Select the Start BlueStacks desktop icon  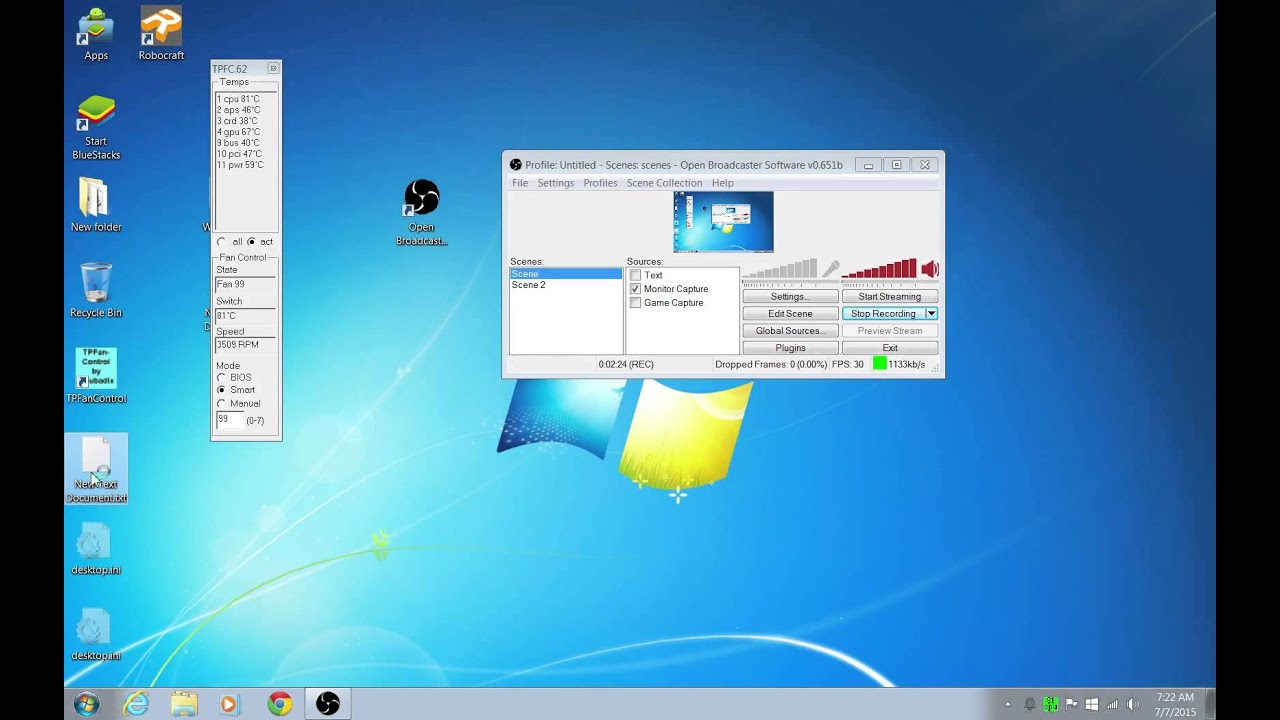click(x=96, y=127)
